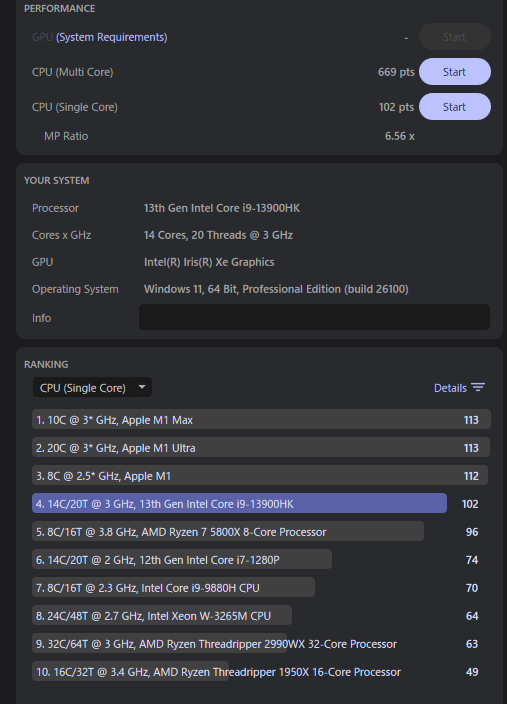Open the Details link in Ranking
Image resolution: width=507 pixels, height=704 pixels.
(x=450, y=388)
